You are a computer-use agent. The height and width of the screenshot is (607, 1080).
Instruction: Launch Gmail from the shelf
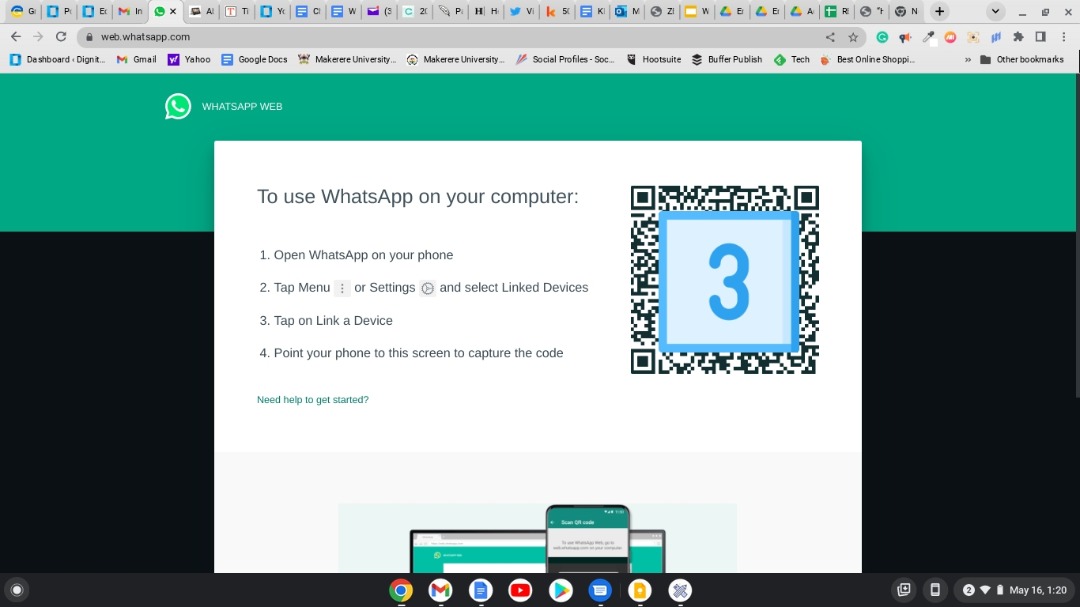coord(440,590)
